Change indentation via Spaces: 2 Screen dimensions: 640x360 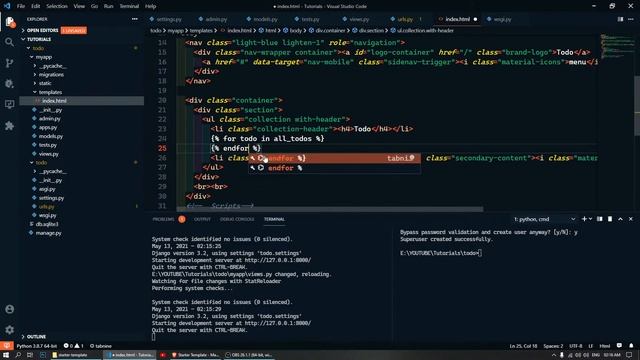tap(553, 346)
